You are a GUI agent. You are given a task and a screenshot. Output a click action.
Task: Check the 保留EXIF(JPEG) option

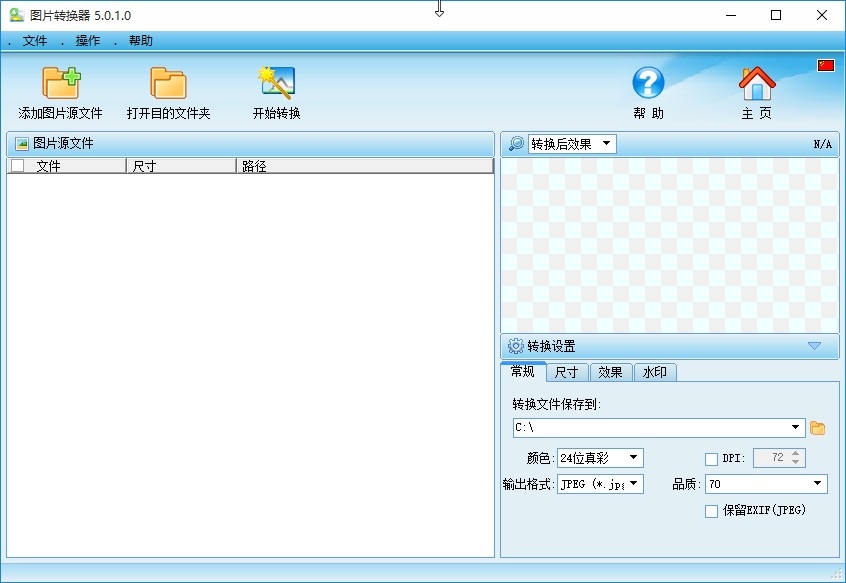(711, 511)
